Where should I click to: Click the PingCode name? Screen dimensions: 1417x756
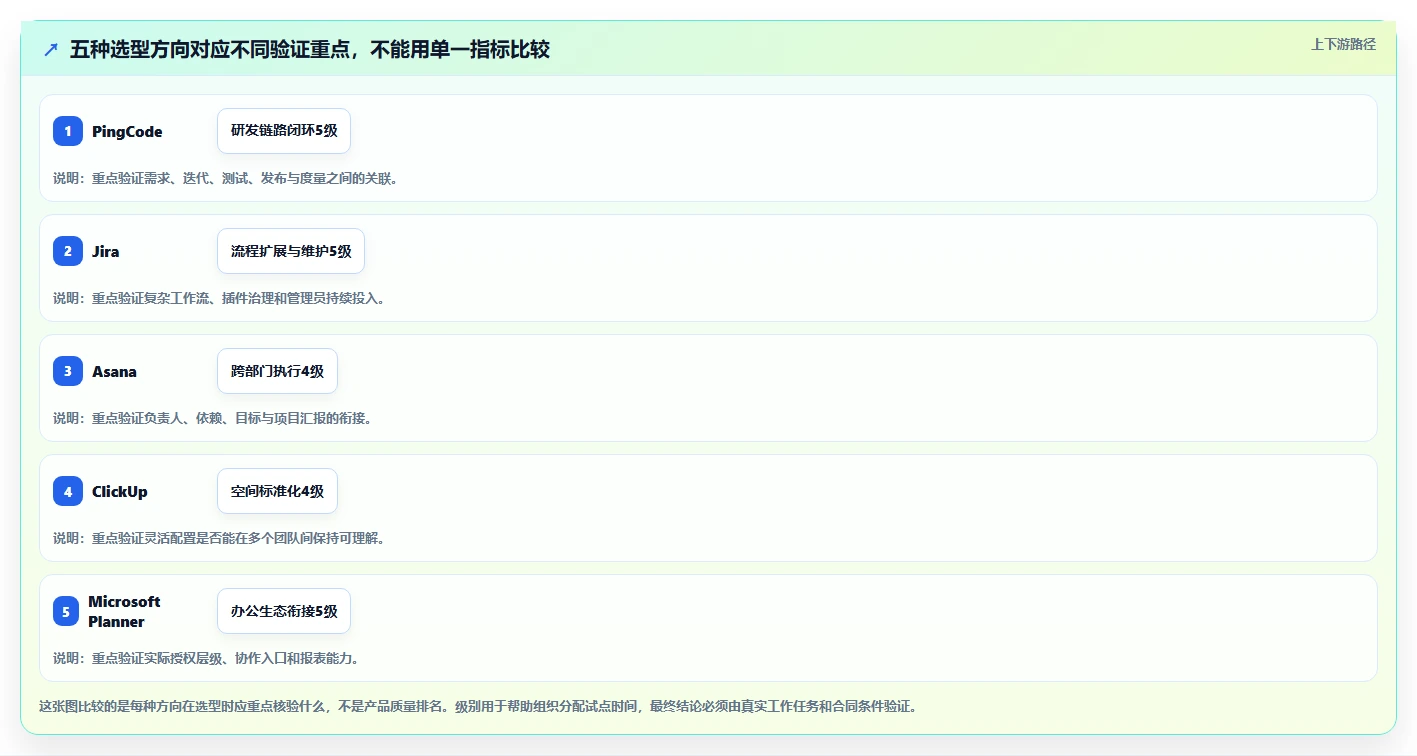coord(127,131)
